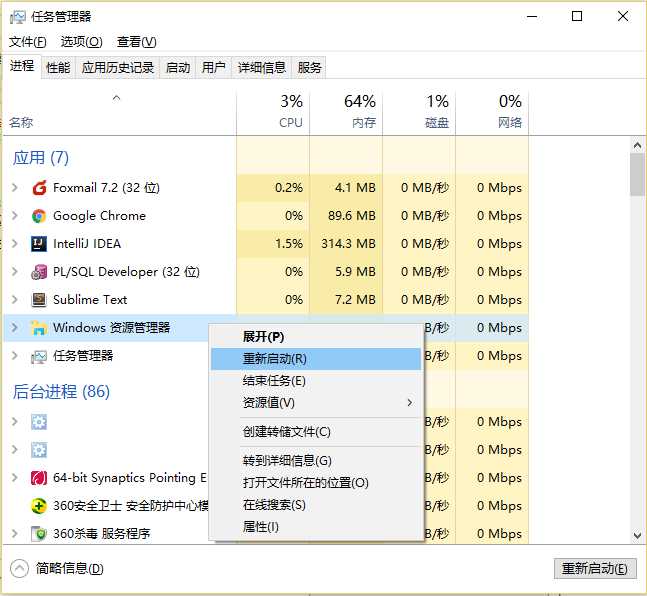Sort by the 内存 column header
Viewport: 647px width, 596px height.
[346, 111]
